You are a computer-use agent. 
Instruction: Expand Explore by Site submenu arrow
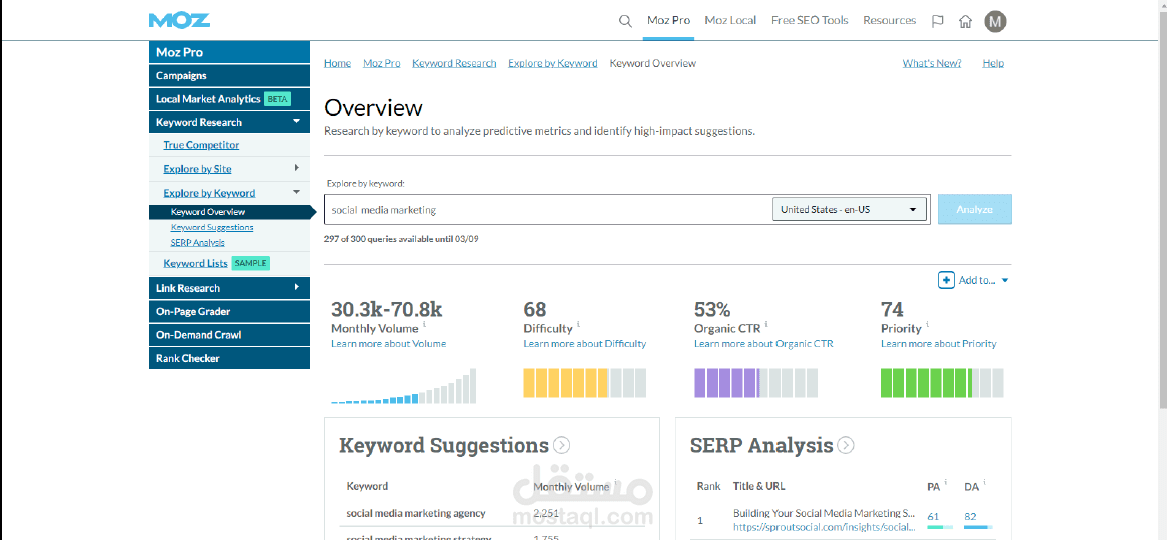tap(296, 168)
